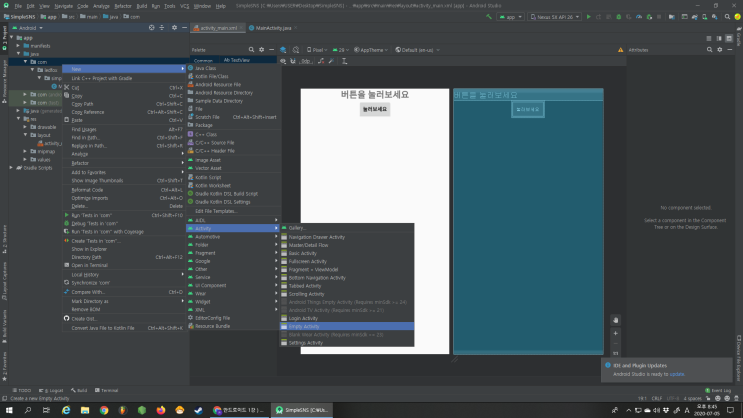Click the default margins 0dp field
The image size is (743, 418).
[x=306, y=61]
